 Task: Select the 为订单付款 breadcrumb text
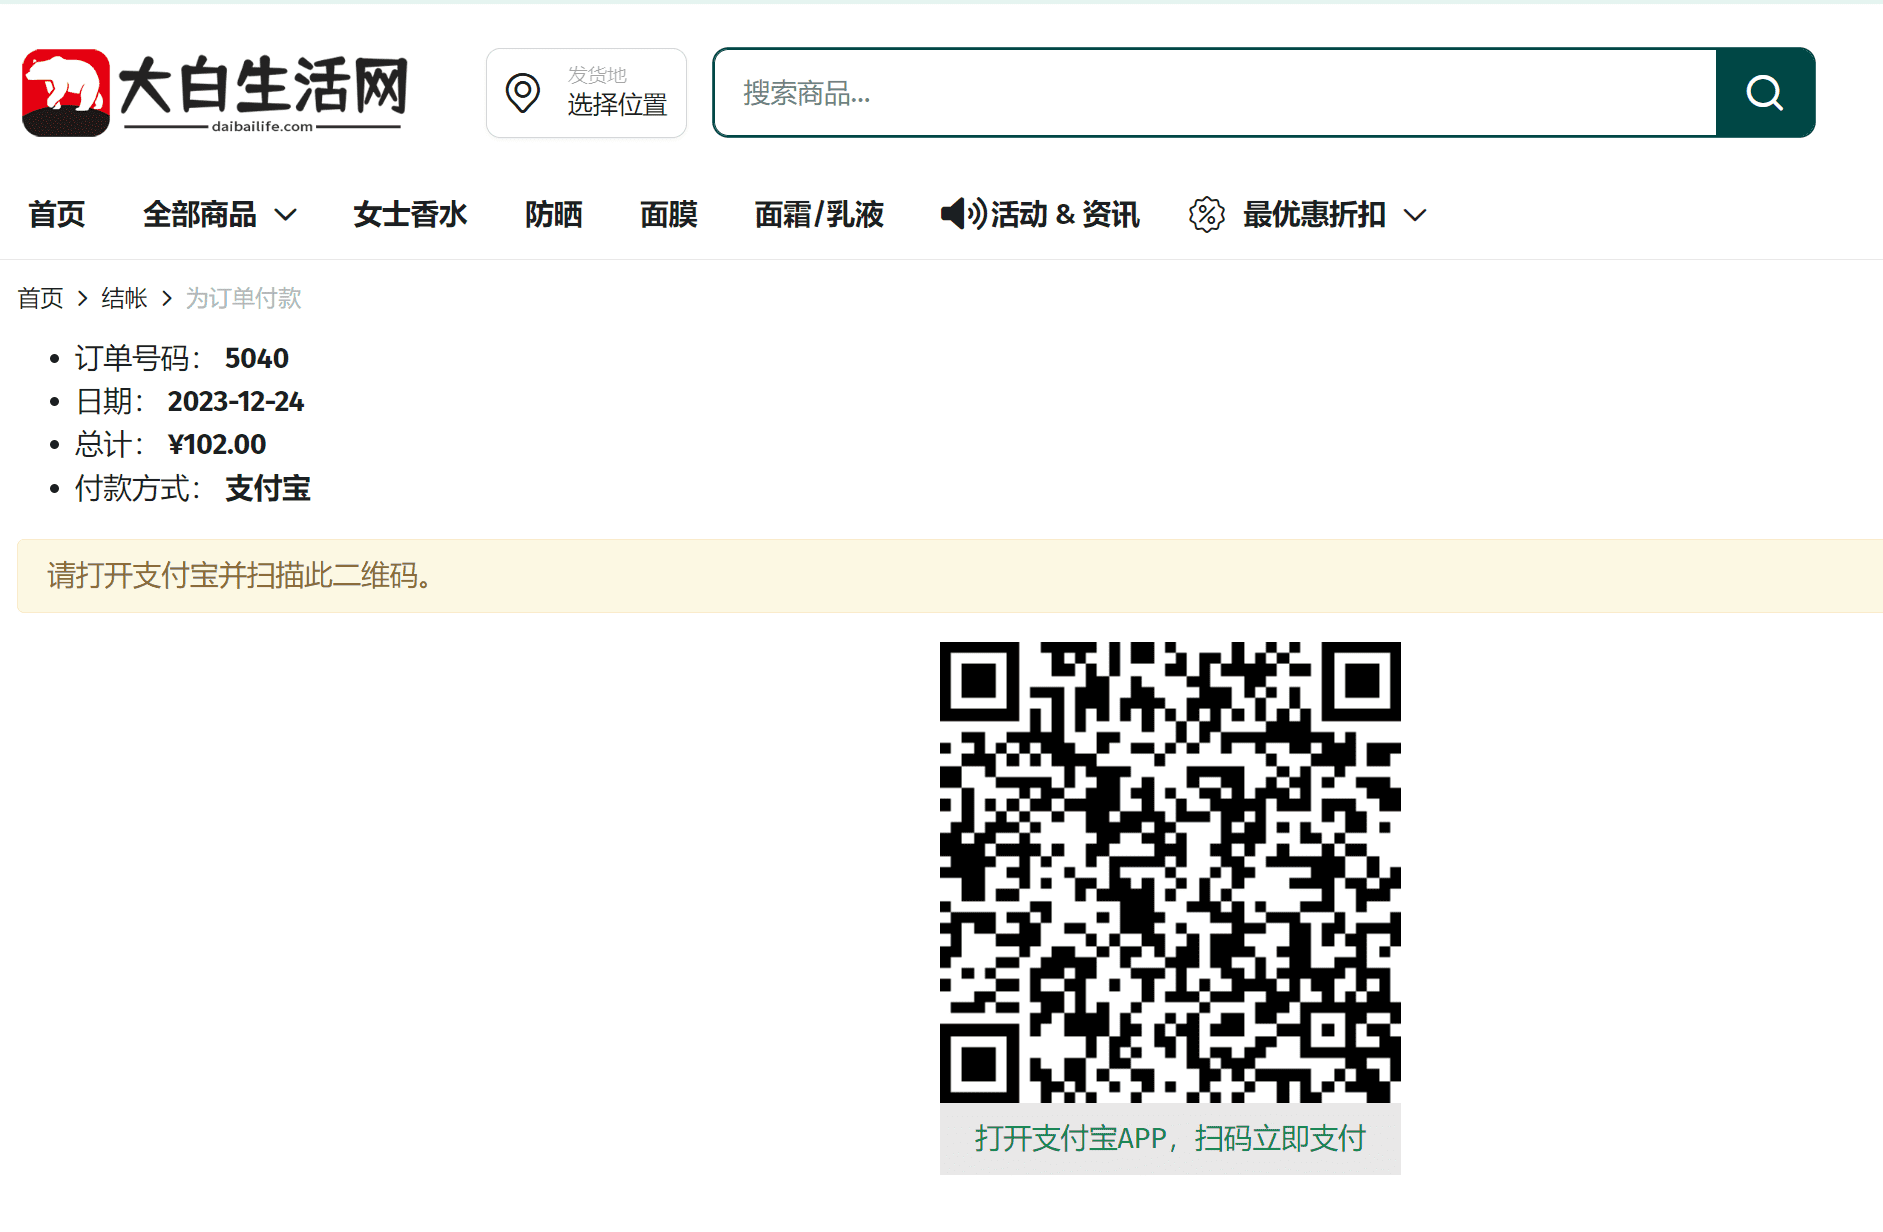click(x=243, y=298)
